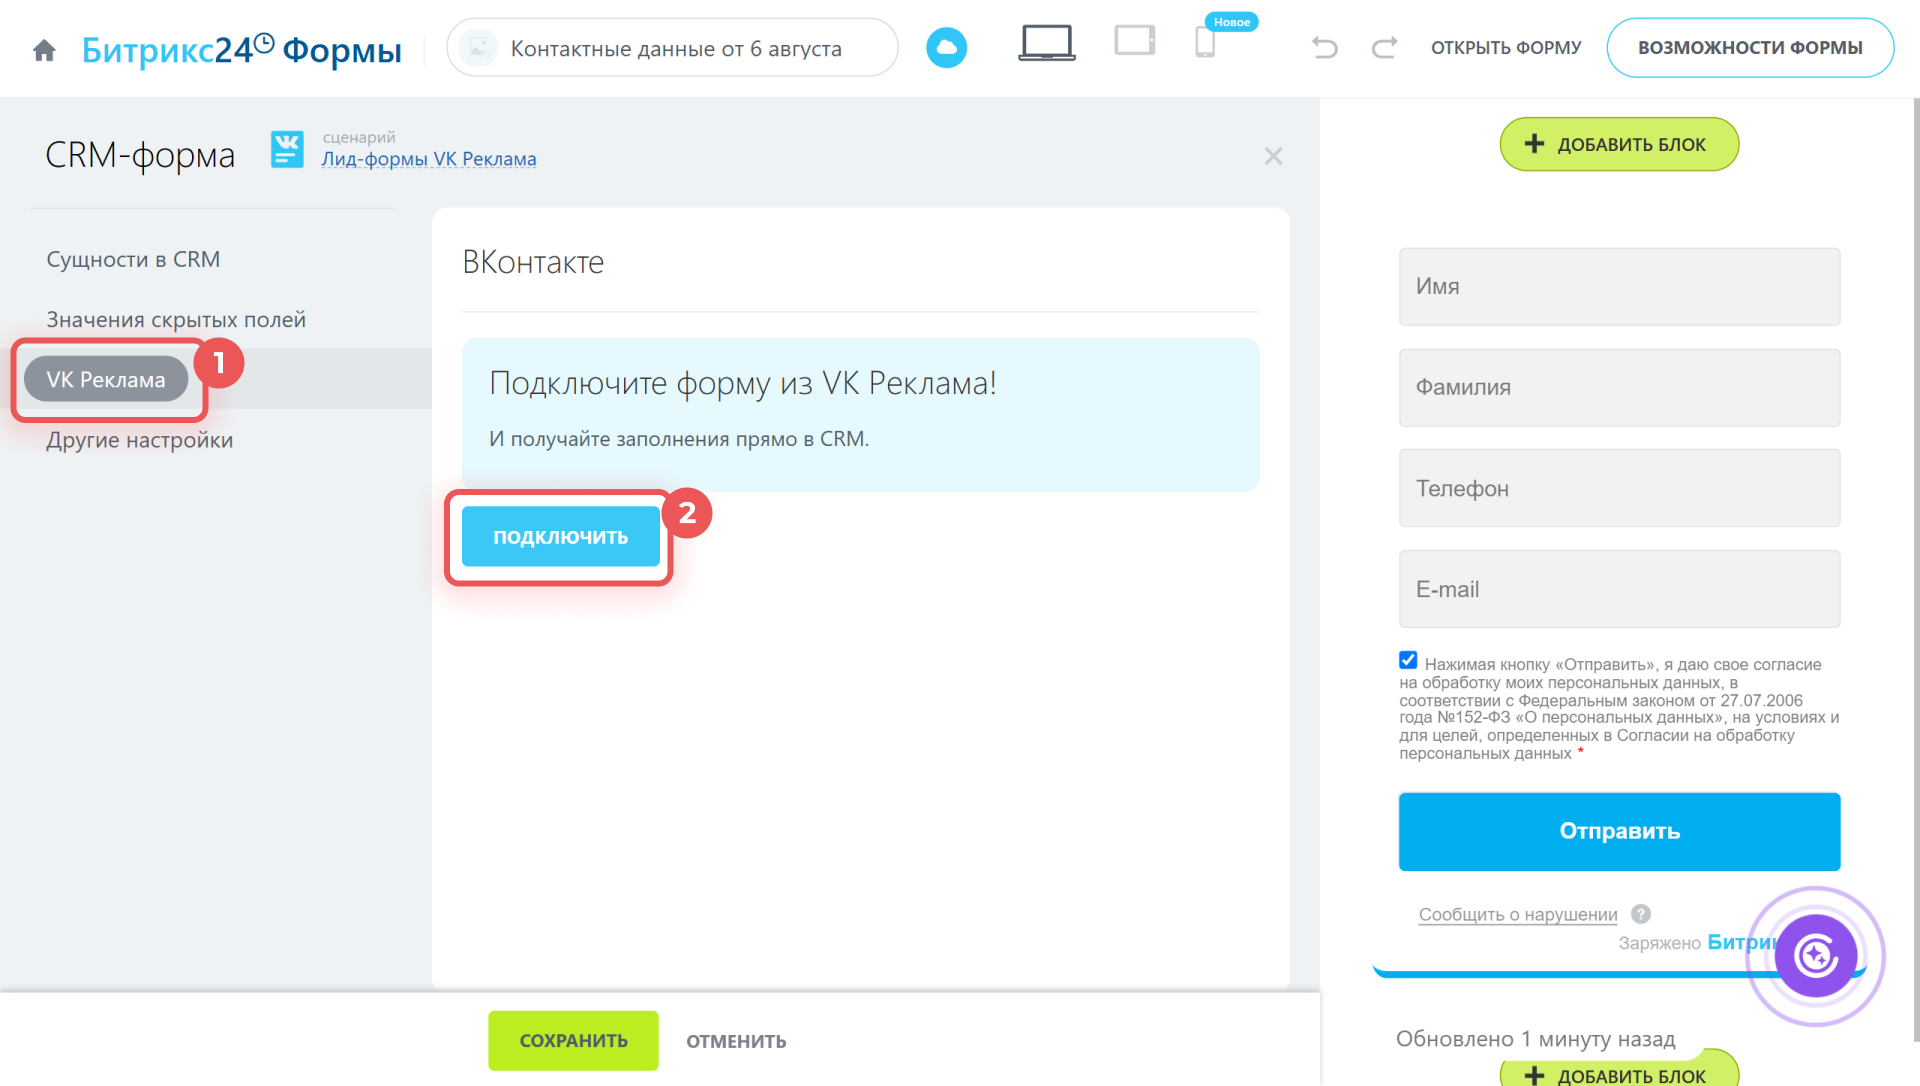
Task: Click top ДОБАВИТЬ БЛОК button
Action: (x=1619, y=144)
